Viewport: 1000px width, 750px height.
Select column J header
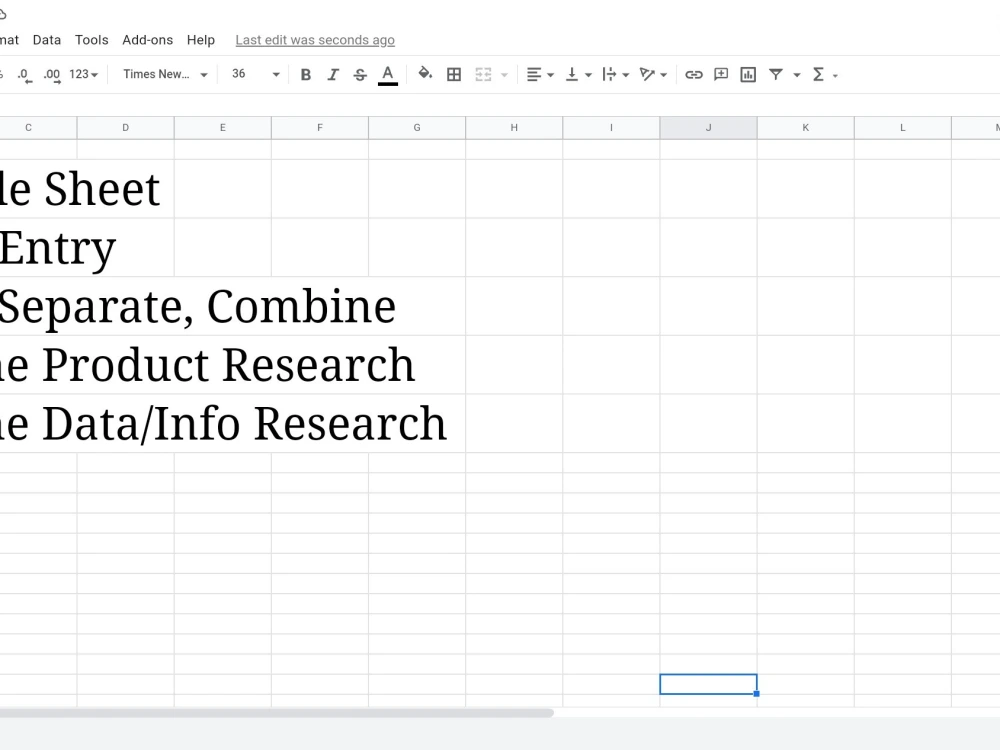point(709,128)
